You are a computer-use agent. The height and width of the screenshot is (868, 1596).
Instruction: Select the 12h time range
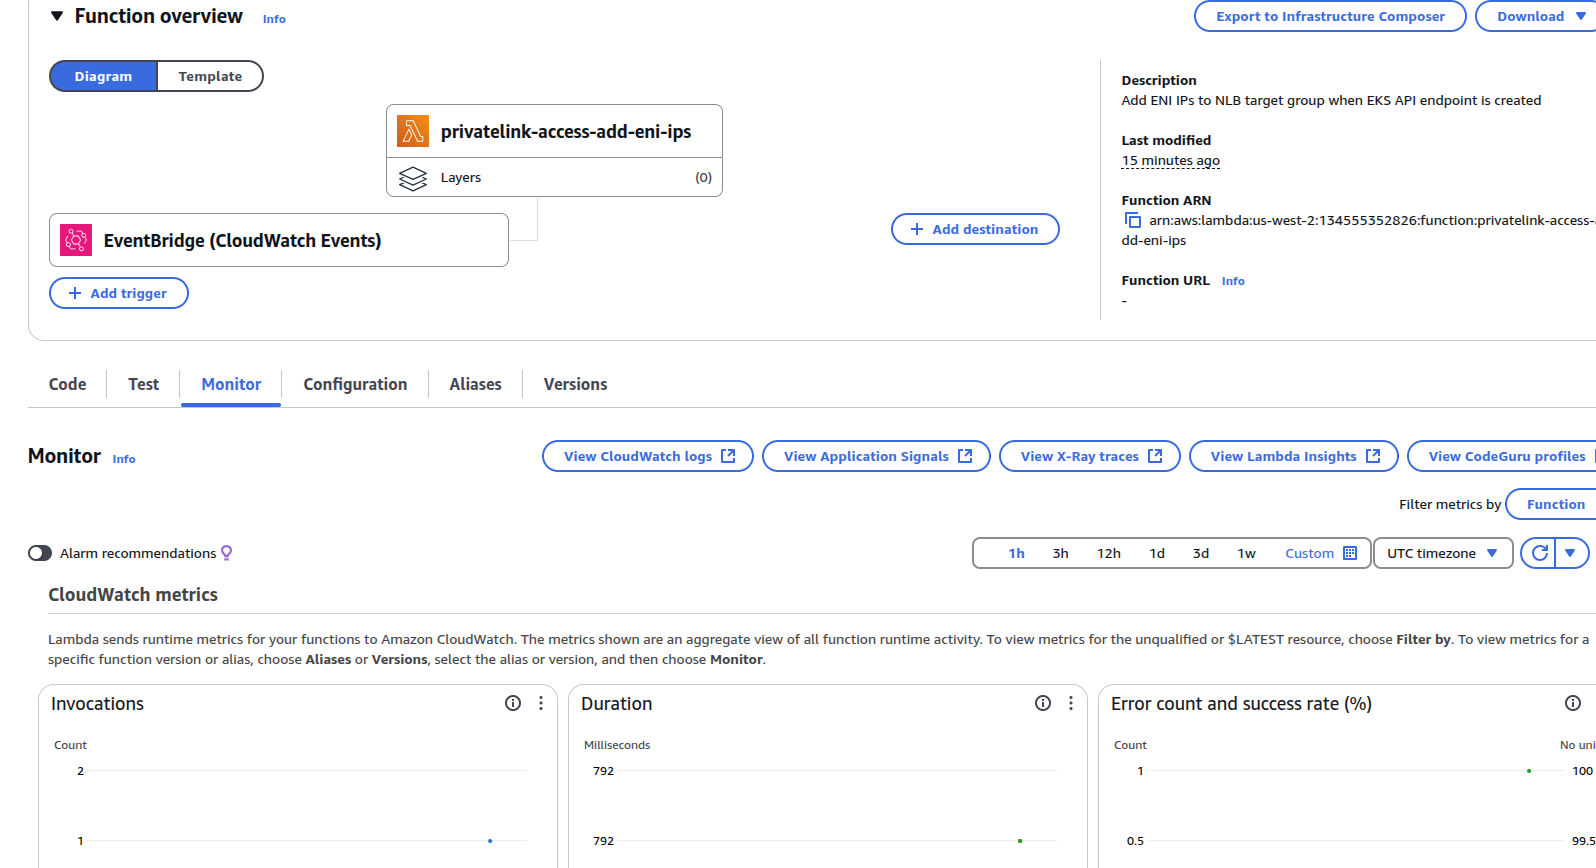coord(1108,553)
